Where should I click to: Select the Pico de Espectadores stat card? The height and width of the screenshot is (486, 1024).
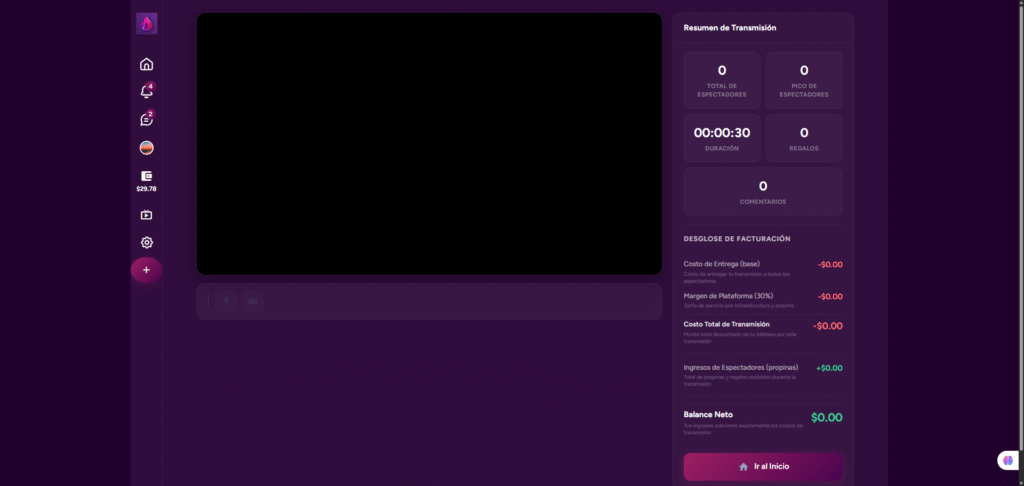(x=803, y=80)
